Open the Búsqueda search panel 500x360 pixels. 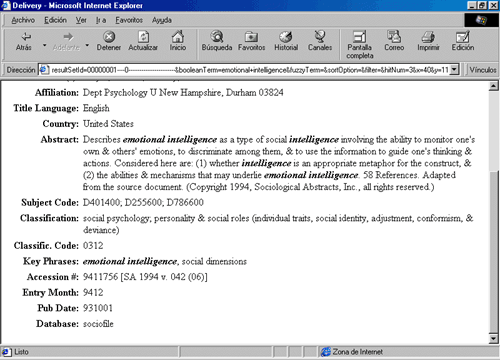[217, 41]
